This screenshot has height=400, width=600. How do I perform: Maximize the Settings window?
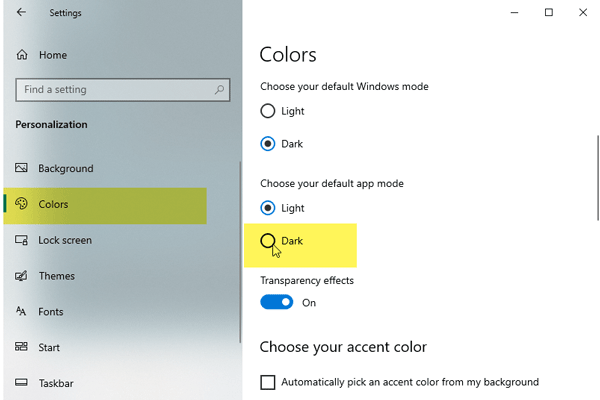pyautogui.click(x=549, y=13)
